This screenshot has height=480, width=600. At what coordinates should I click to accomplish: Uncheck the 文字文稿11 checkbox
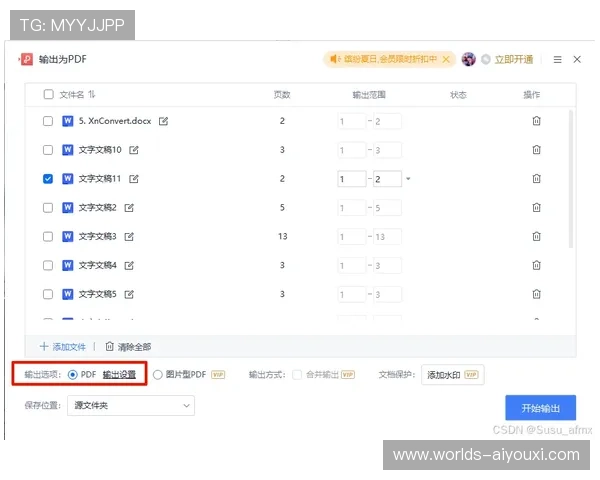coord(48,179)
